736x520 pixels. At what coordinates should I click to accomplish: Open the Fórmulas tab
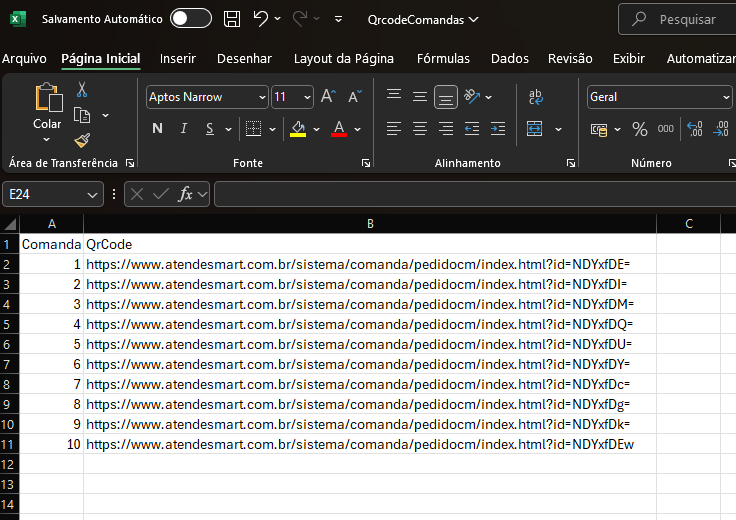click(443, 58)
